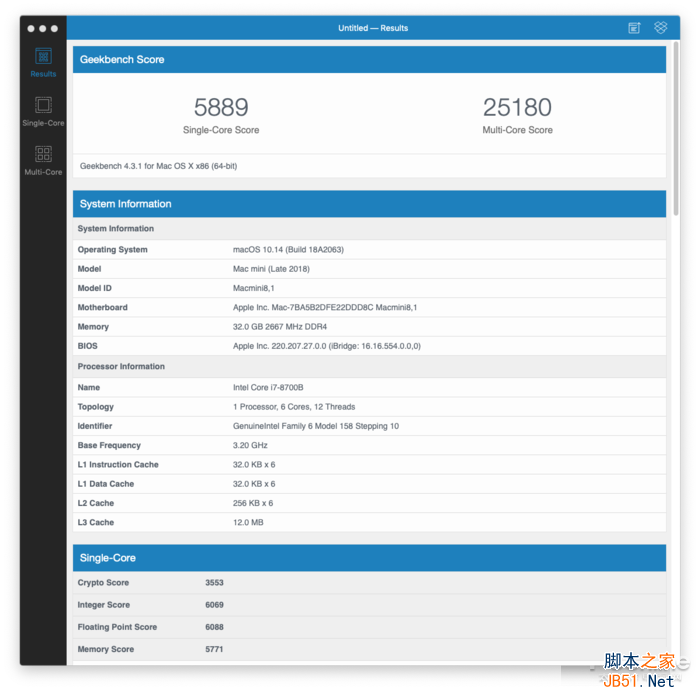
Task: Click the single-core score 5889
Action: tap(221, 107)
